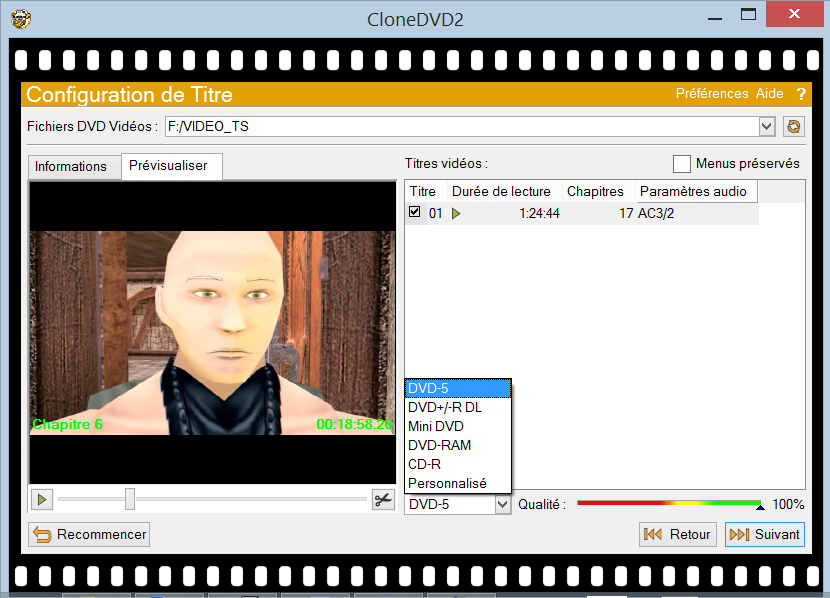Screen dimensions: 830x598
Task: Click the preview seek slider handle
Action: click(130, 499)
